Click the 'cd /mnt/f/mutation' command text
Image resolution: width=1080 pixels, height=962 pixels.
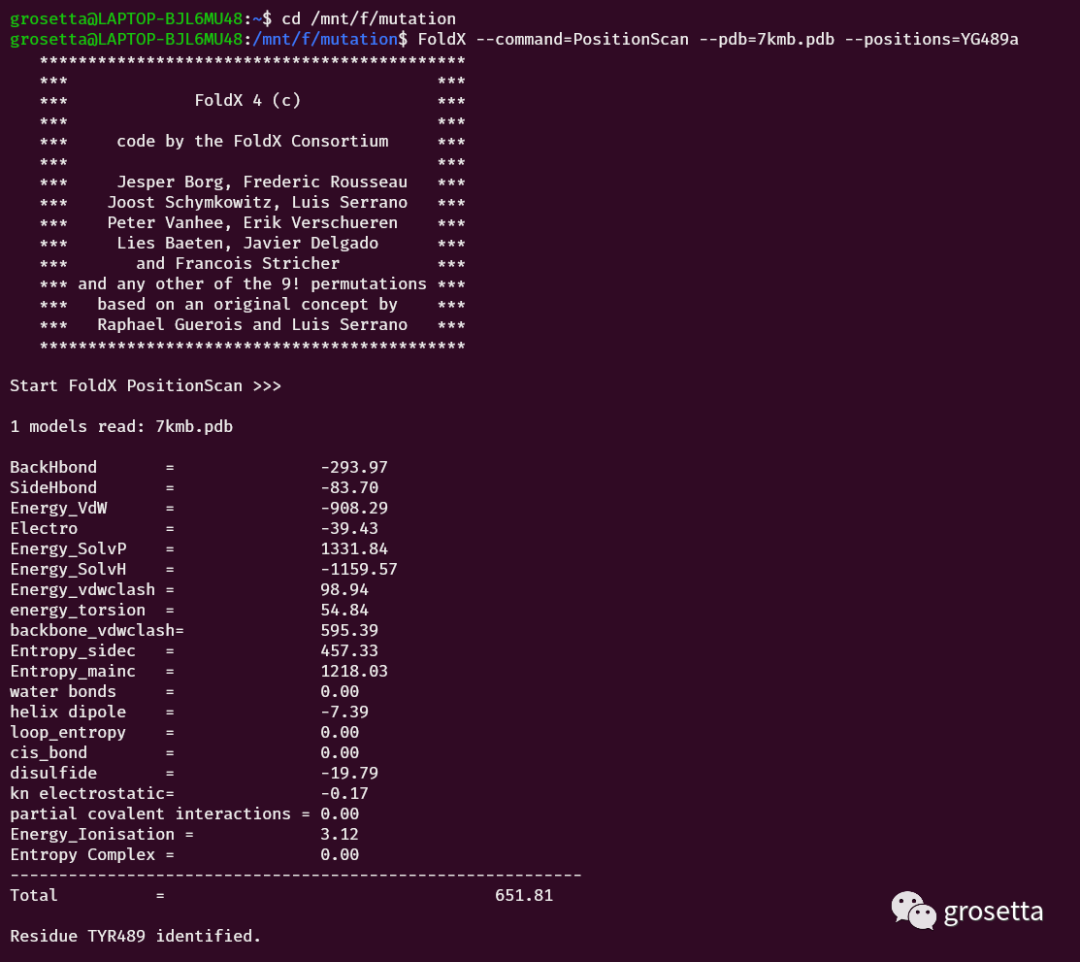368,19
